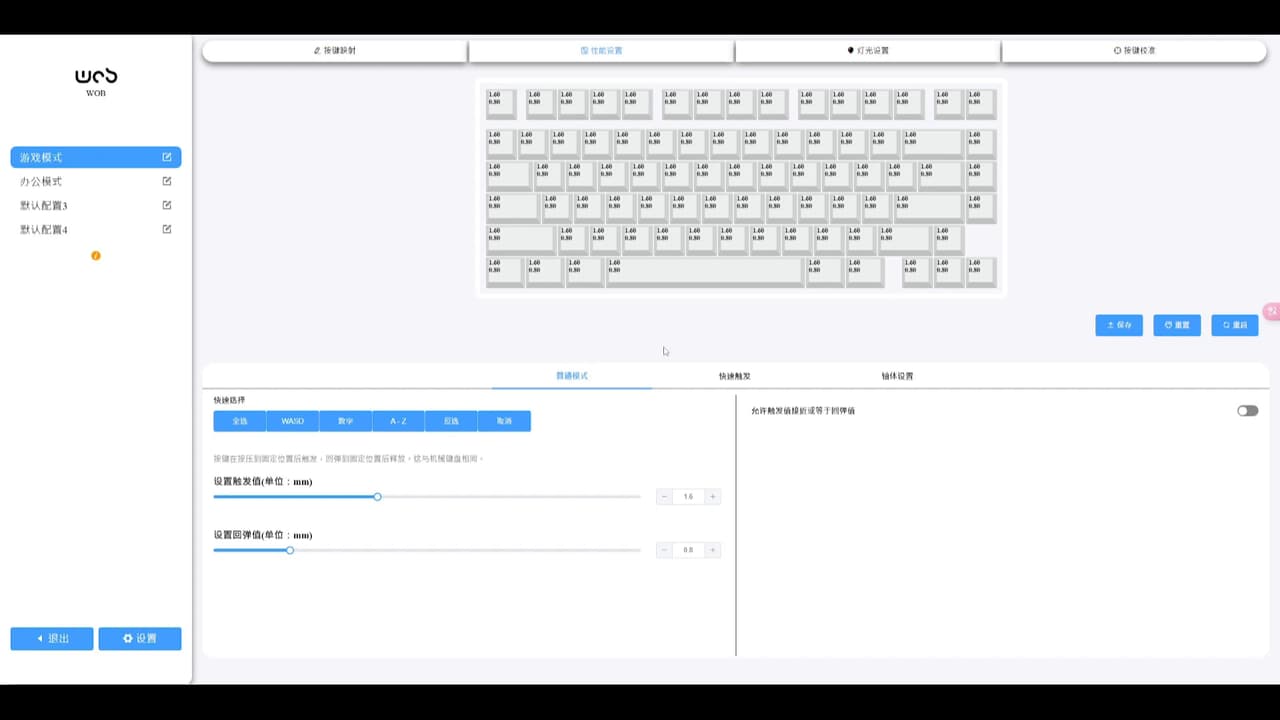The height and width of the screenshot is (720, 1280).
Task: Enable 允许触发值接近或等于回弹值 toggle
Action: pyautogui.click(x=1247, y=411)
